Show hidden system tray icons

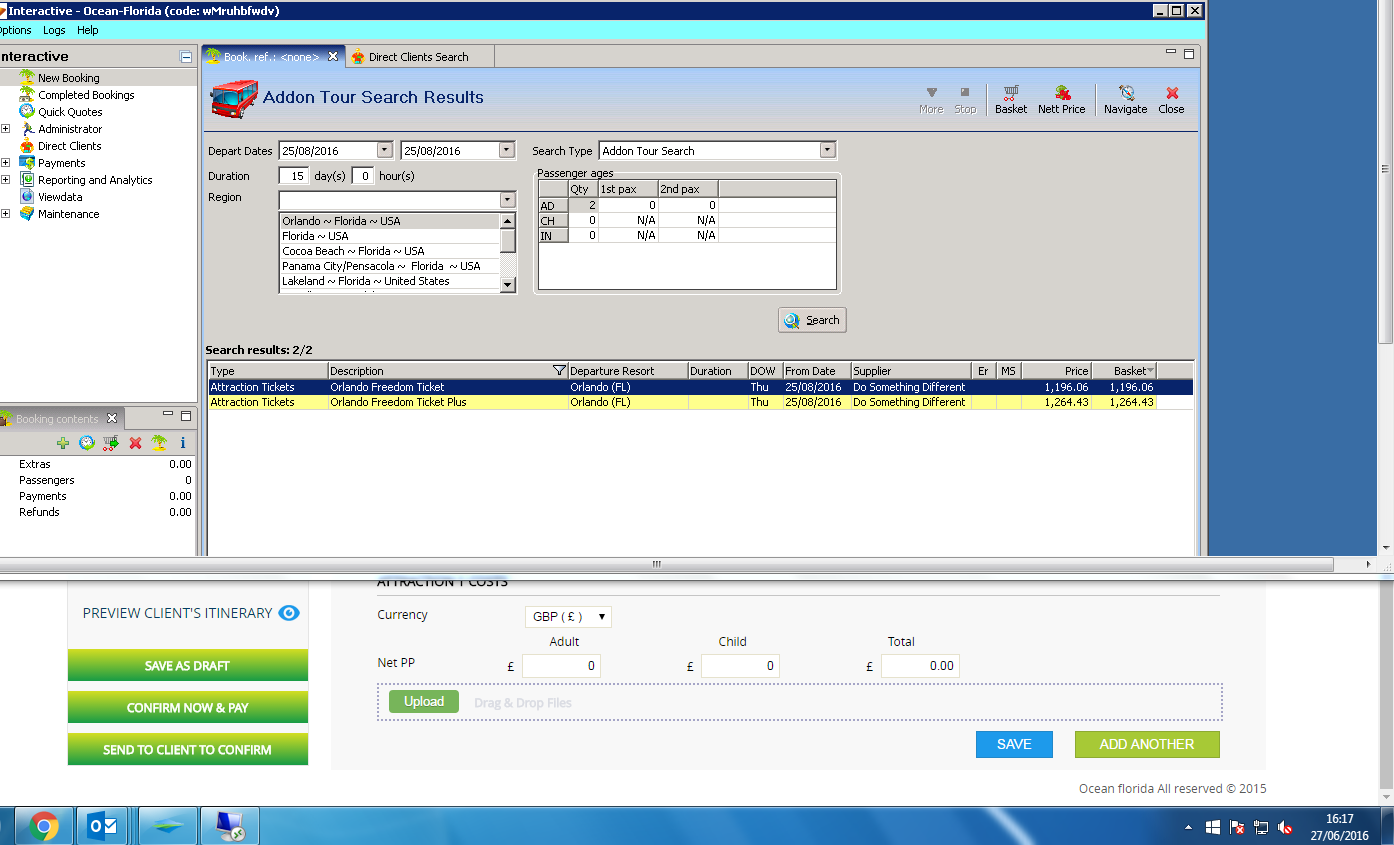1188,828
